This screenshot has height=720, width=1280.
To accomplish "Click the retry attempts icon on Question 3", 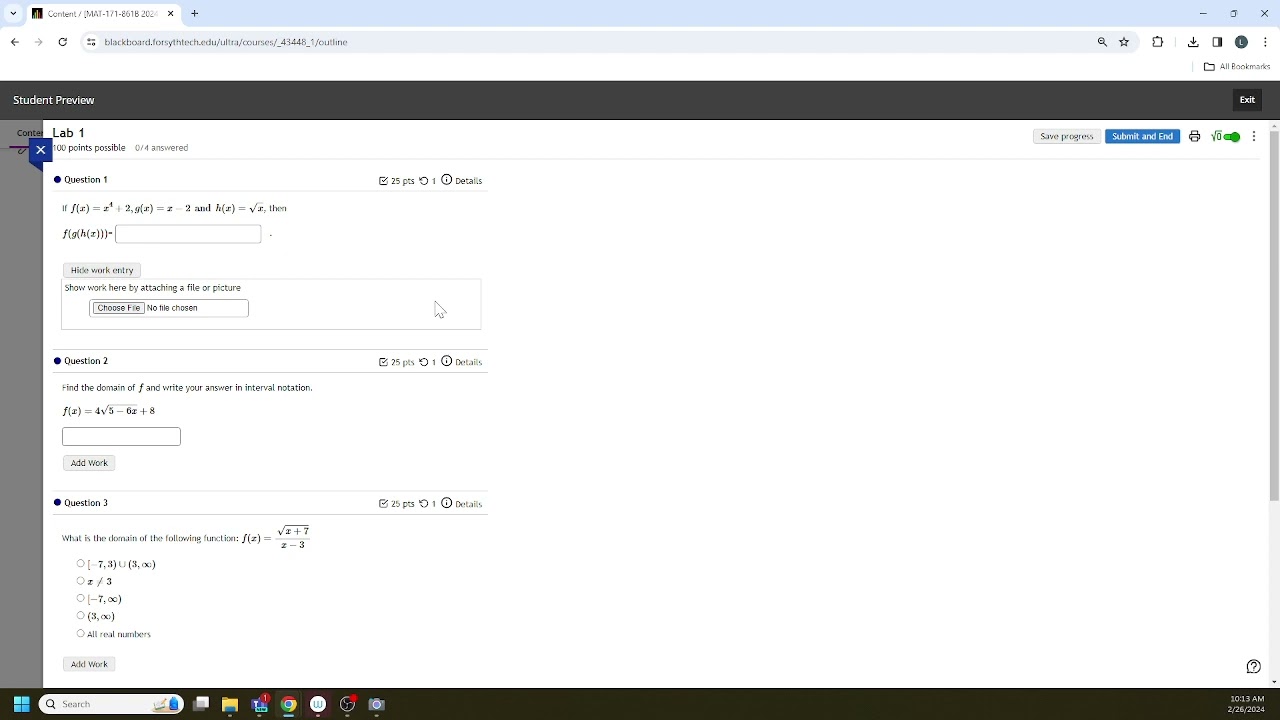I will pyautogui.click(x=423, y=504).
